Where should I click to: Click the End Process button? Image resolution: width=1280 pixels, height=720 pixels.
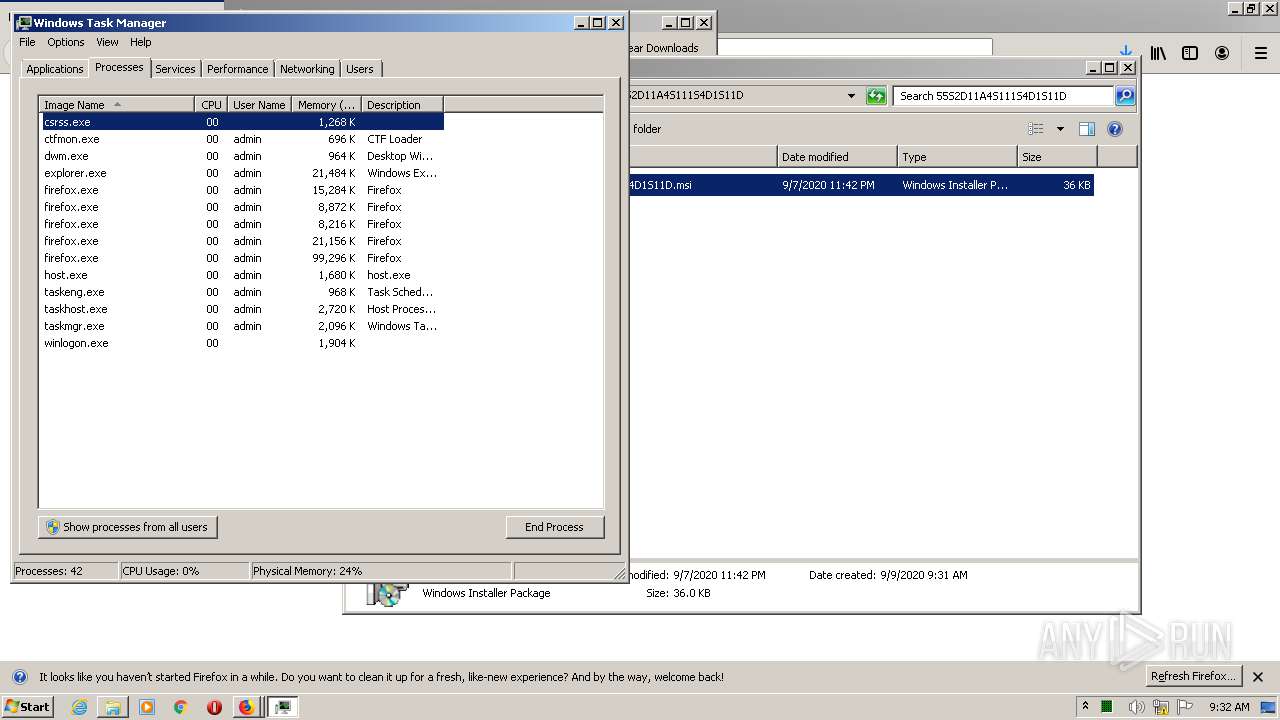tap(554, 527)
